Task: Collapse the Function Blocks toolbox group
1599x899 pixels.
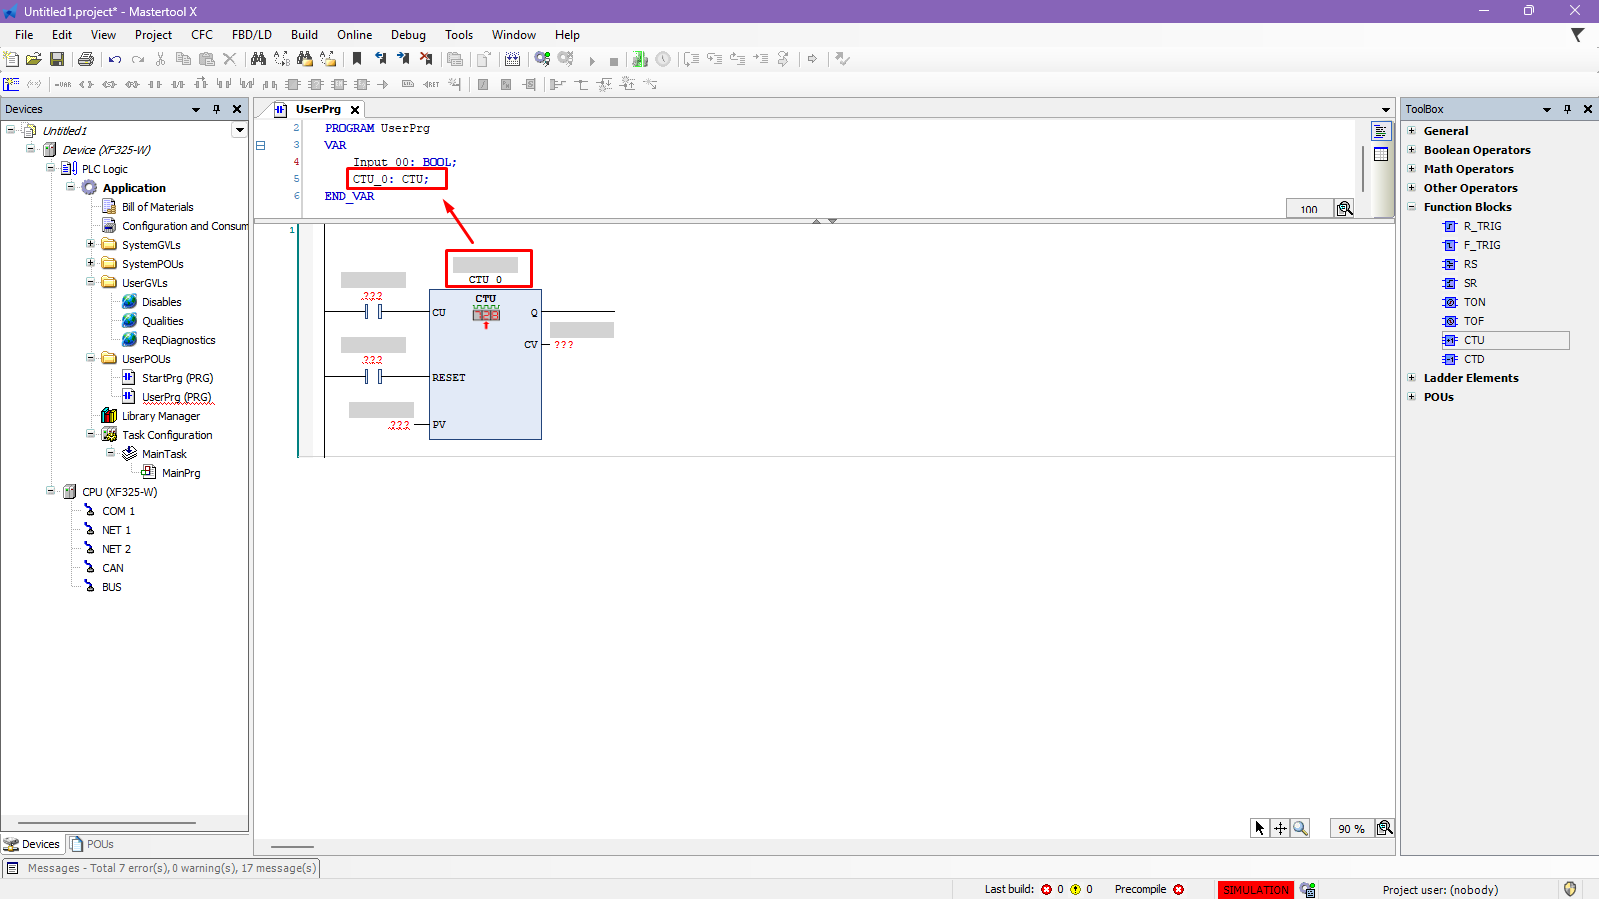Action: 1412,207
